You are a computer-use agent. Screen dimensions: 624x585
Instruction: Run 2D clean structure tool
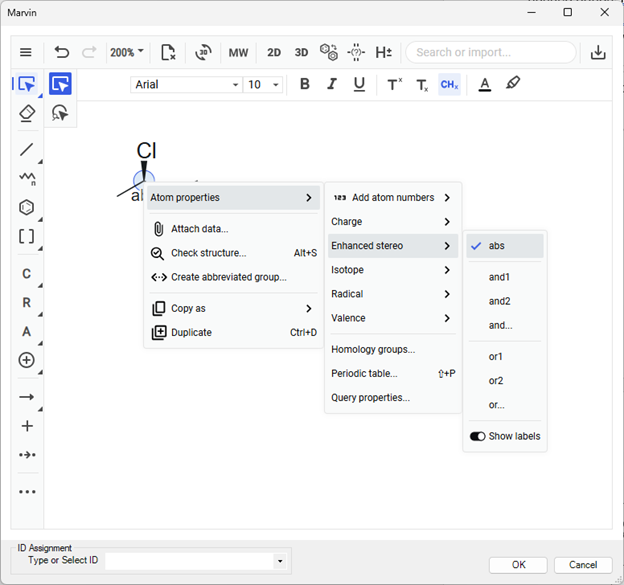[274, 52]
